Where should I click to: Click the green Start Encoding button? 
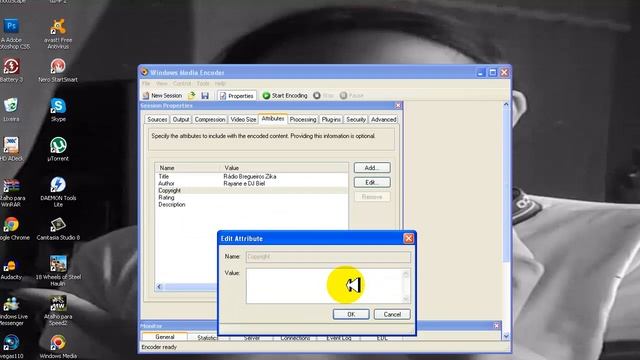pyautogui.click(x=285, y=96)
